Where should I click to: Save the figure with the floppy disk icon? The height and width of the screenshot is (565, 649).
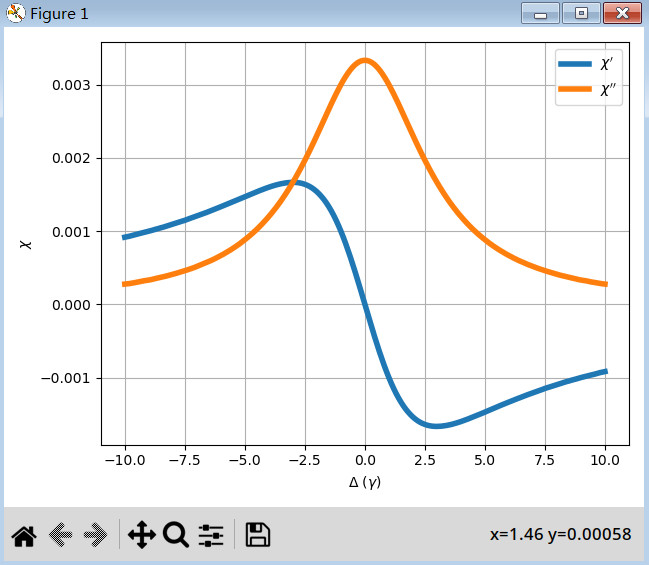point(257,535)
